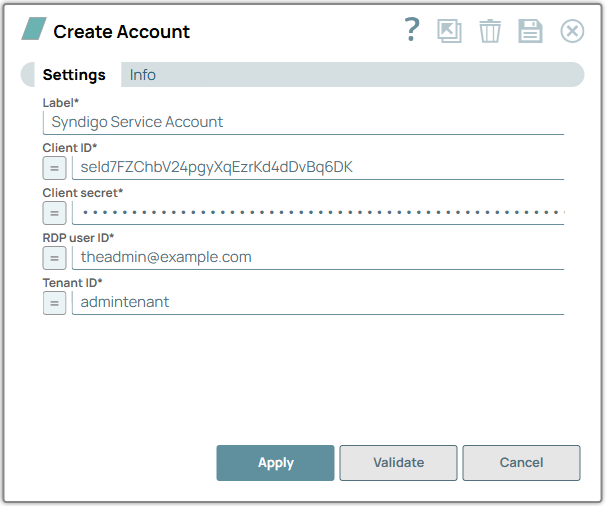
Task: Switch to the Info tab
Action: (143, 75)
